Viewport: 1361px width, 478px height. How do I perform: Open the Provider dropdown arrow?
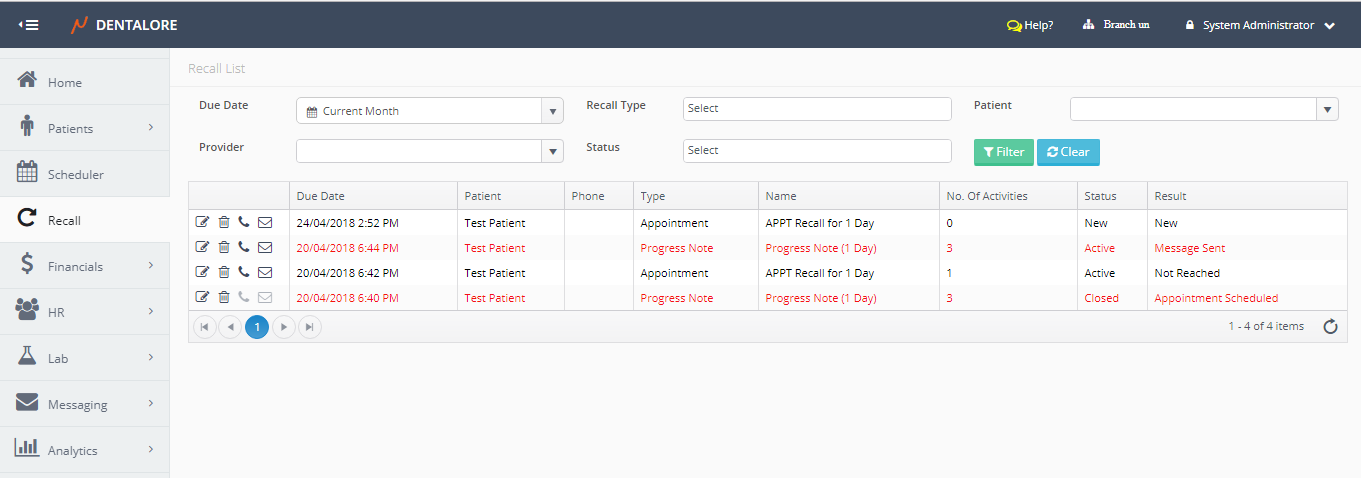coord(552,151)
